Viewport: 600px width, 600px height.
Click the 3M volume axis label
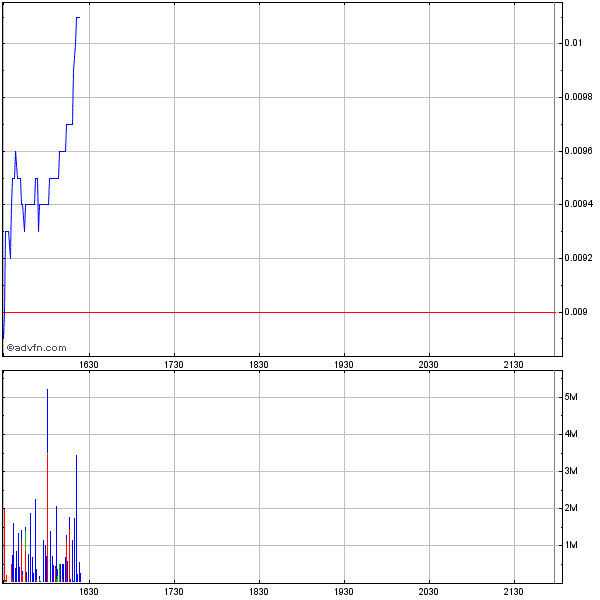(x=571, y=471)
